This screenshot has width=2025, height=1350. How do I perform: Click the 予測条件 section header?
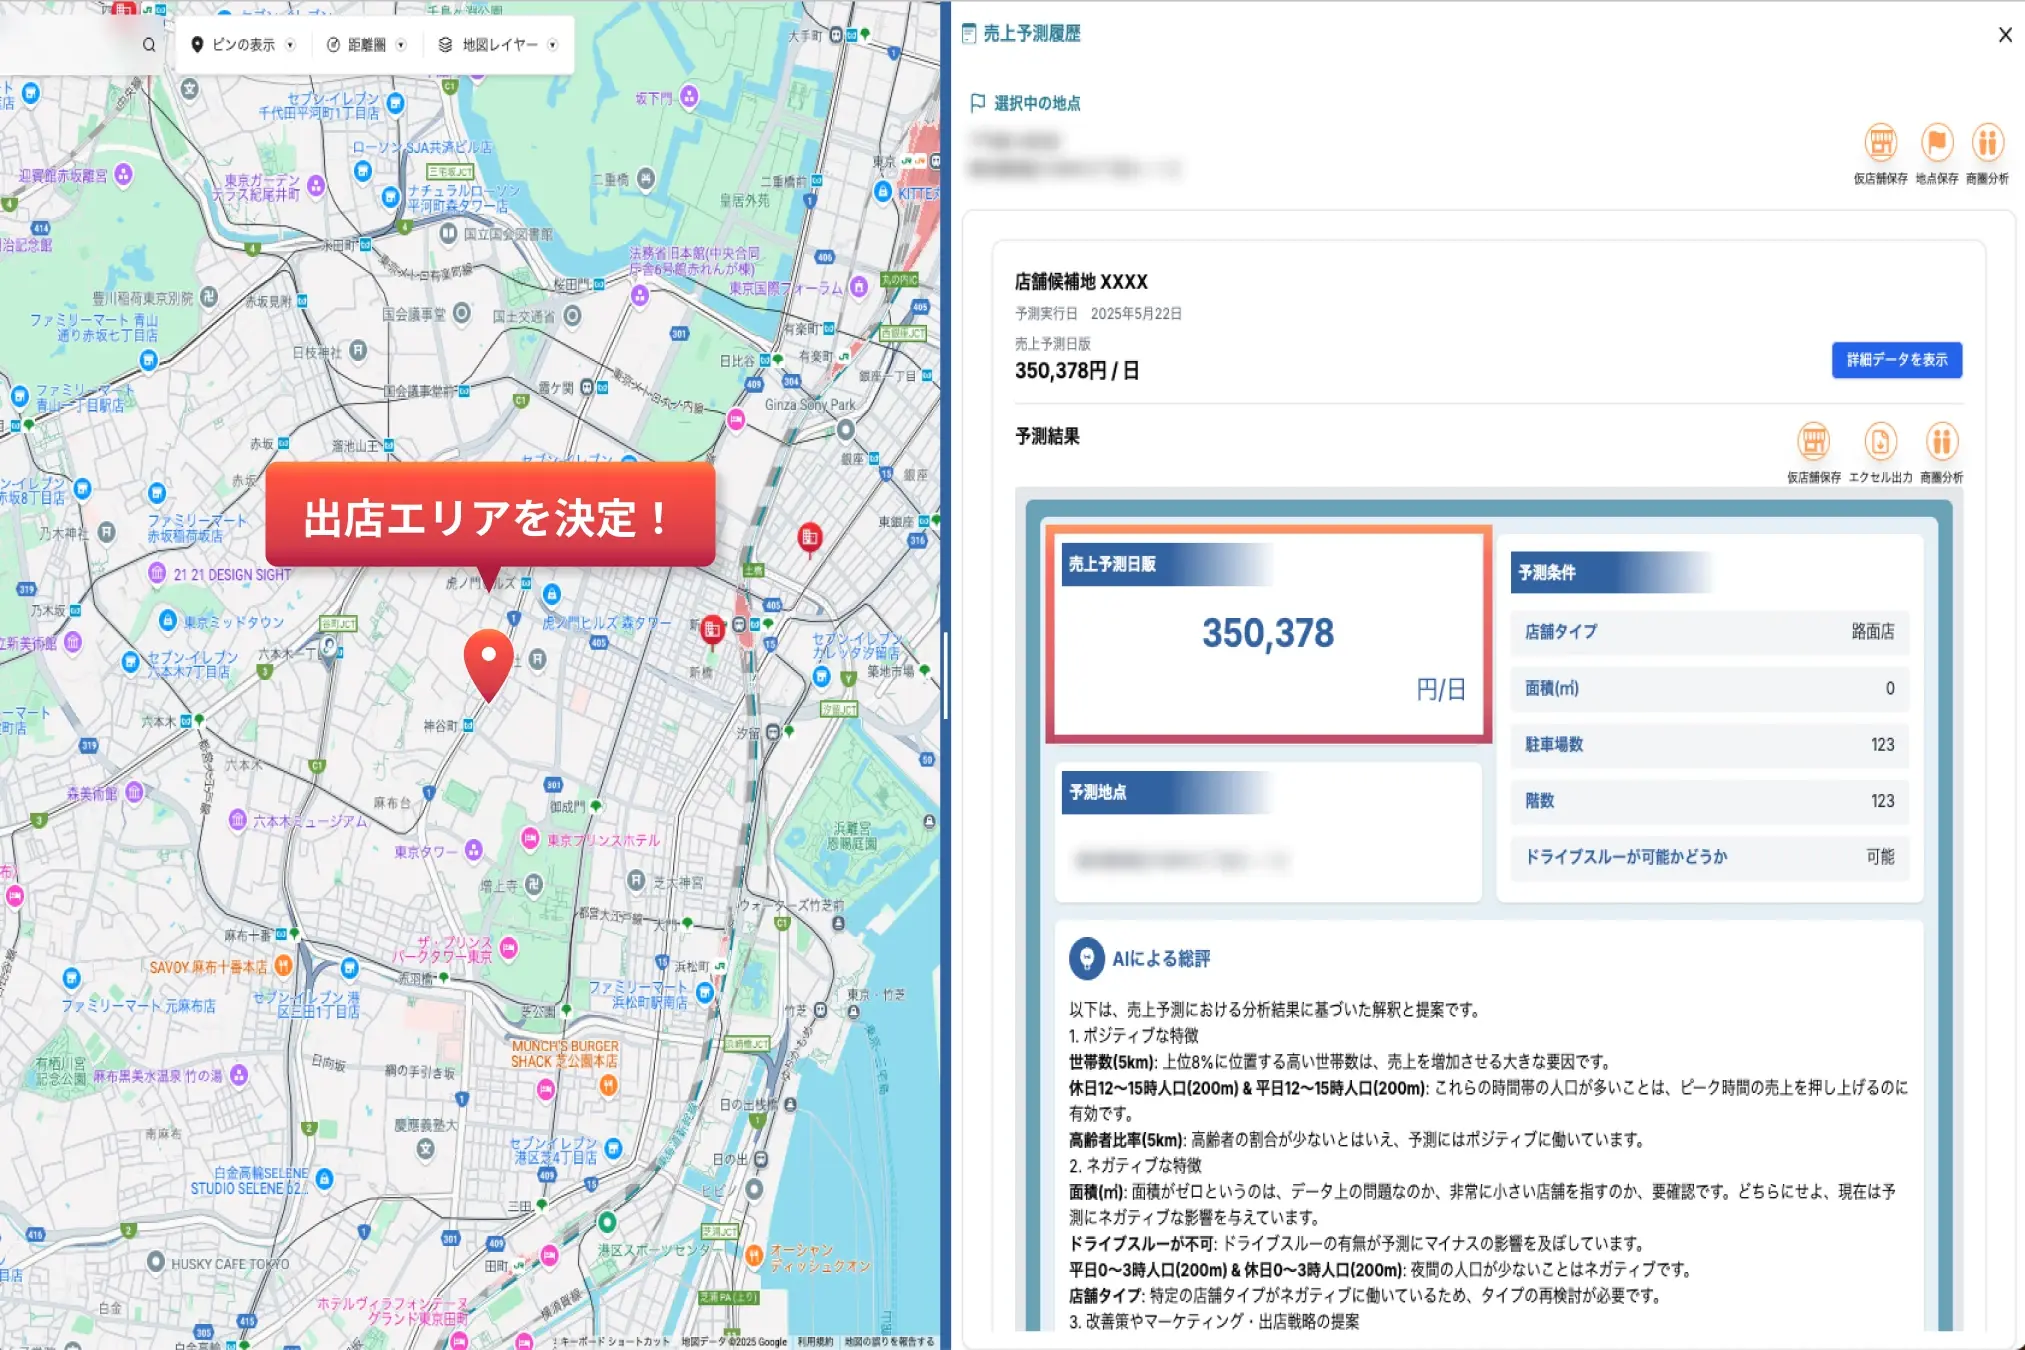1611,573
